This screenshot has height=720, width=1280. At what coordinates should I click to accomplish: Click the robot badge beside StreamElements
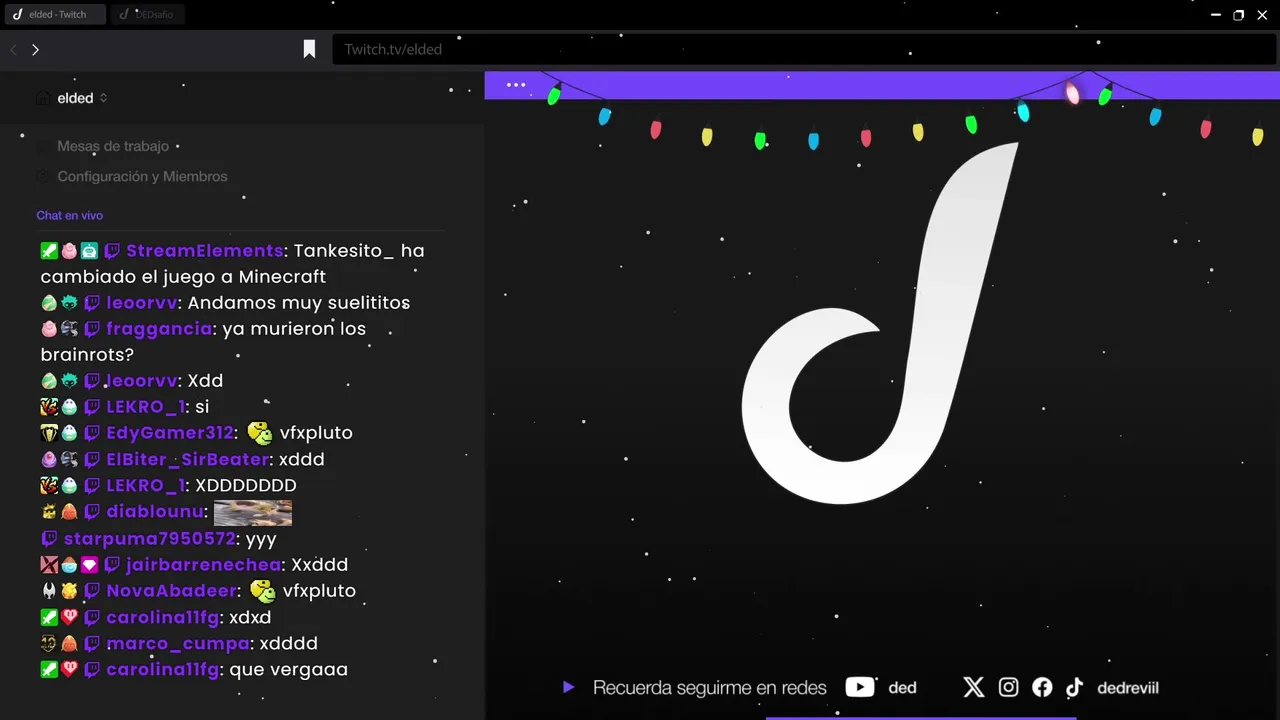[89, 250]
